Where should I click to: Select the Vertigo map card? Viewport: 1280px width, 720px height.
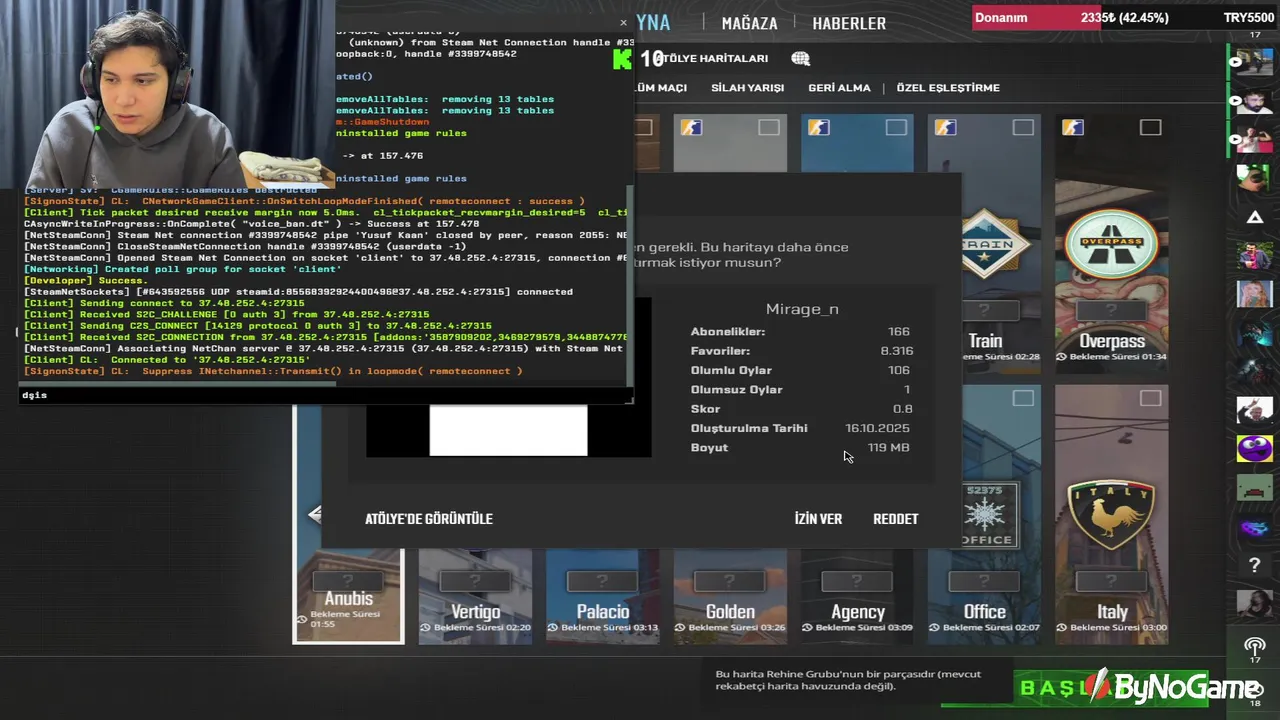click(x=475, y=596)
